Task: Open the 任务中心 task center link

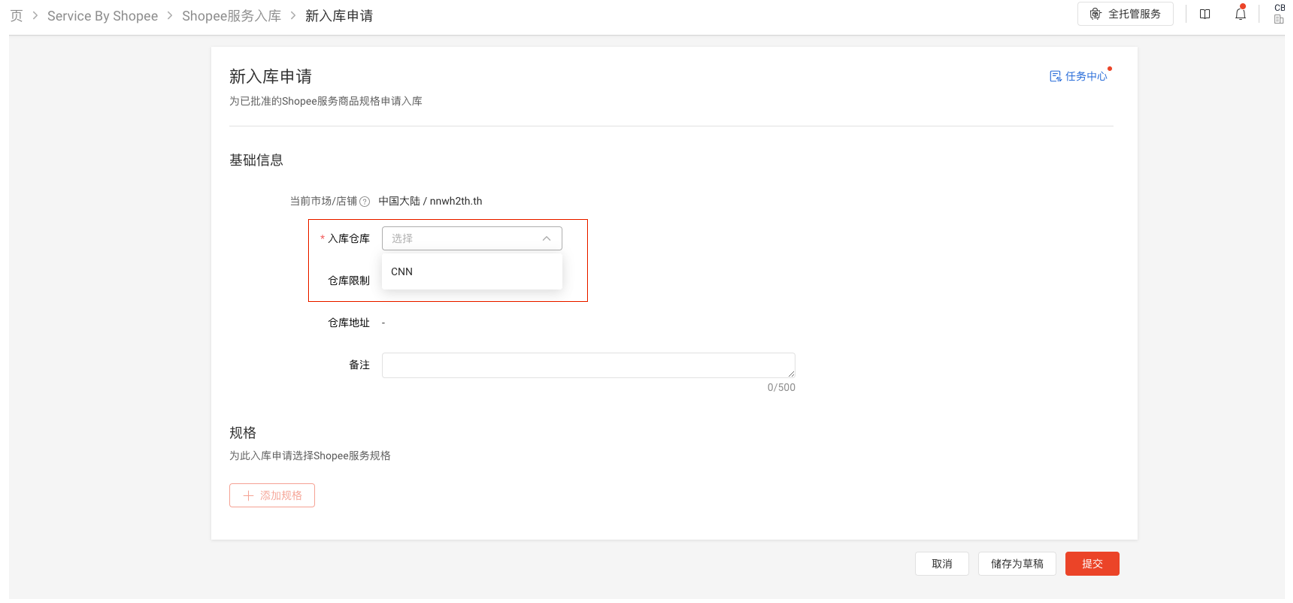Action: (x=1079, y=76)
